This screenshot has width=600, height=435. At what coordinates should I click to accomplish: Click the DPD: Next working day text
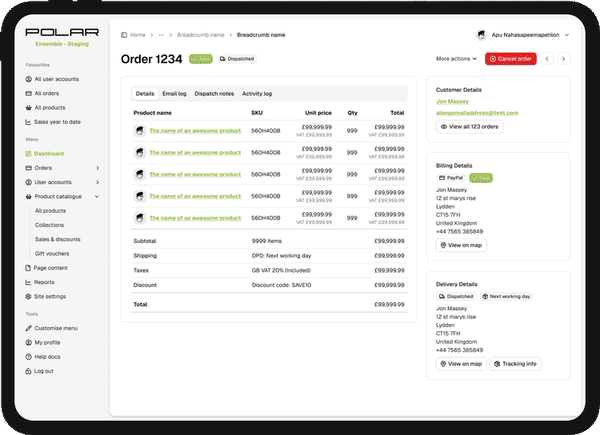tap(281, 256)
